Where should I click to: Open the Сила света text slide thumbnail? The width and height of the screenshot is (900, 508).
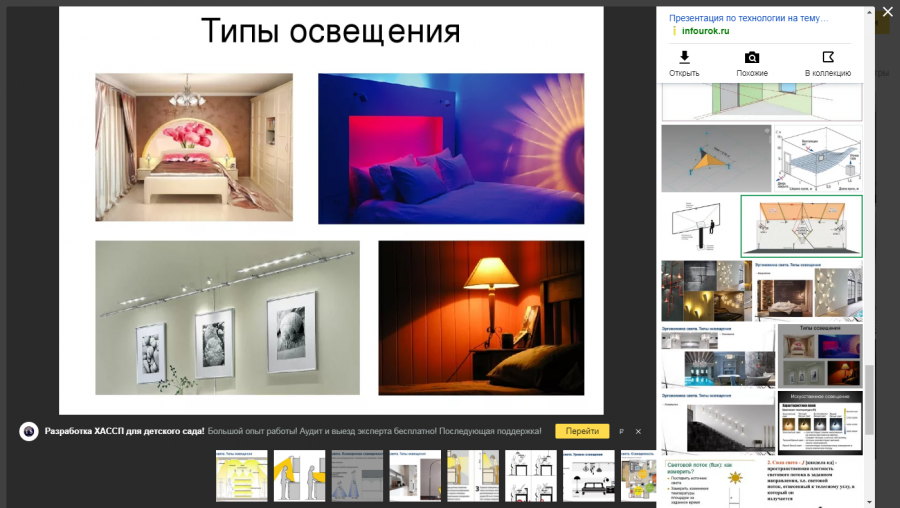(x=813, y=482)
